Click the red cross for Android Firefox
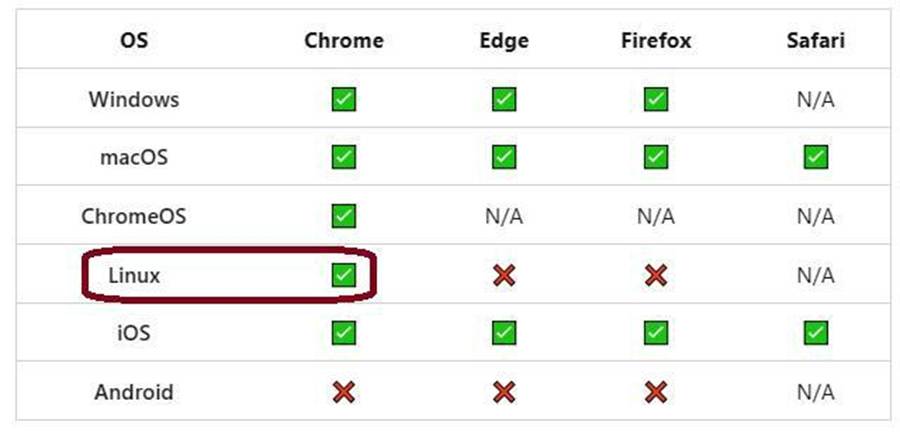Viewport: 900px width, 432px height. [x=655, y=392]
